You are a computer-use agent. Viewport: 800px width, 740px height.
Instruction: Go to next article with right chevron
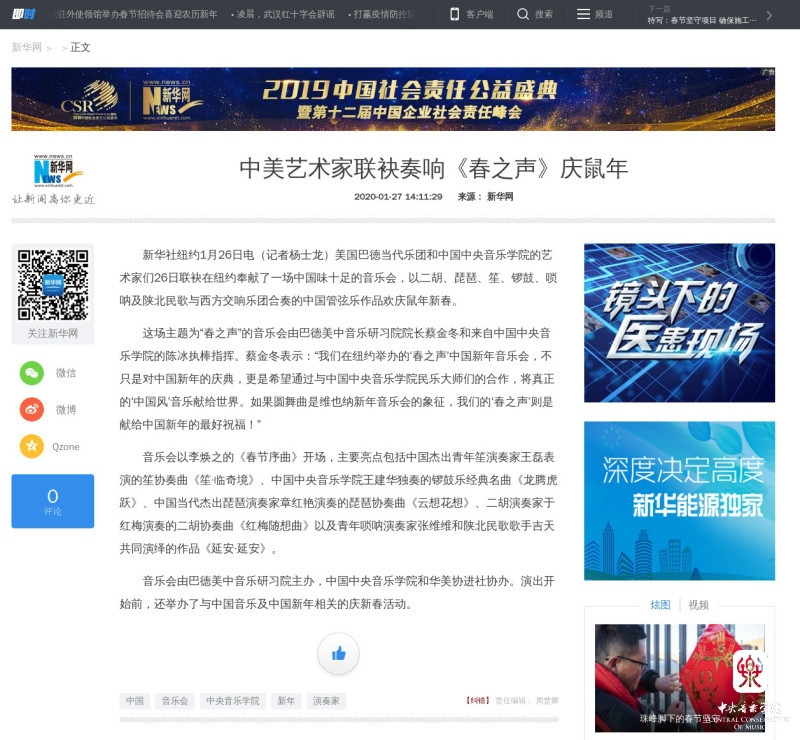769,15
